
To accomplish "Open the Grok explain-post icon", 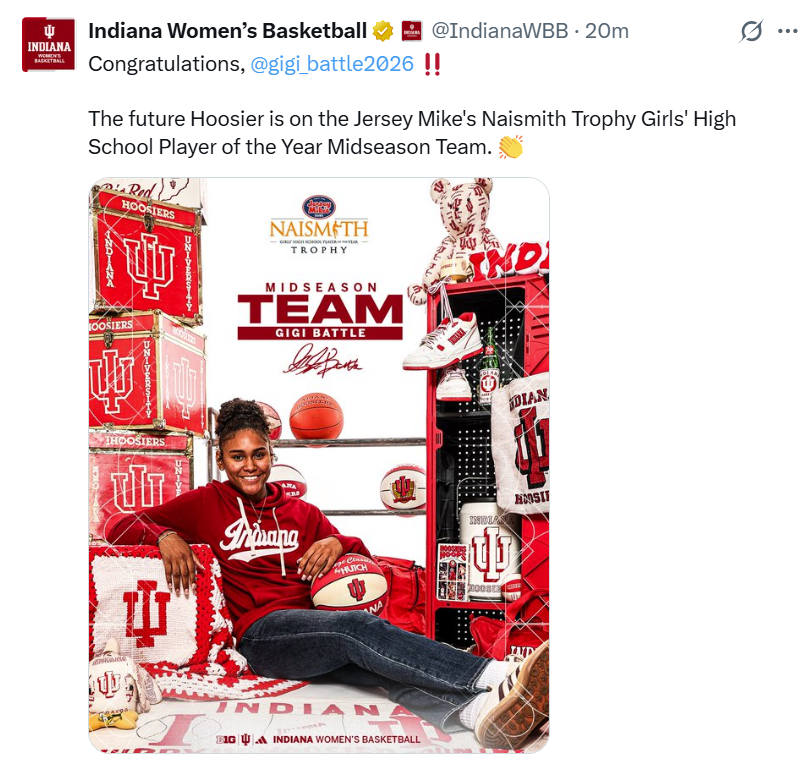I will 751,31.
